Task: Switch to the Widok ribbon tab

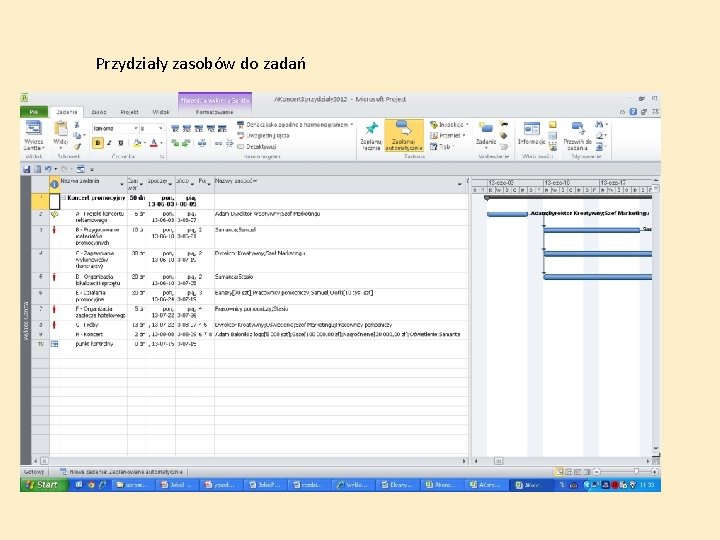Action: 161,112
